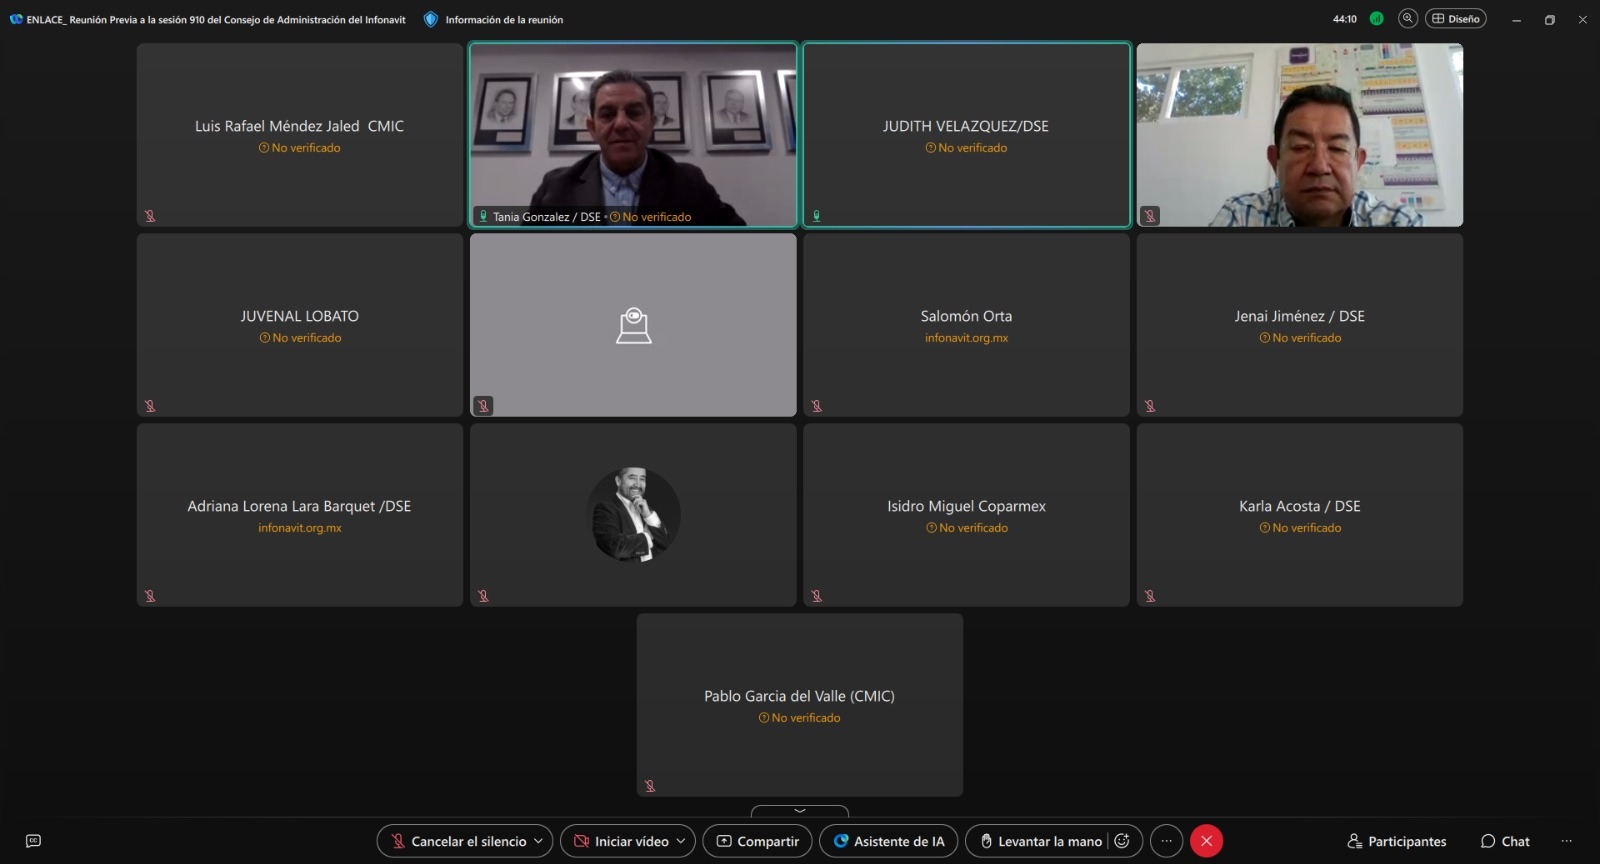
Task: Select Adriana Lorena Lara Barquet /DSE tile
Action: [300, 515]
